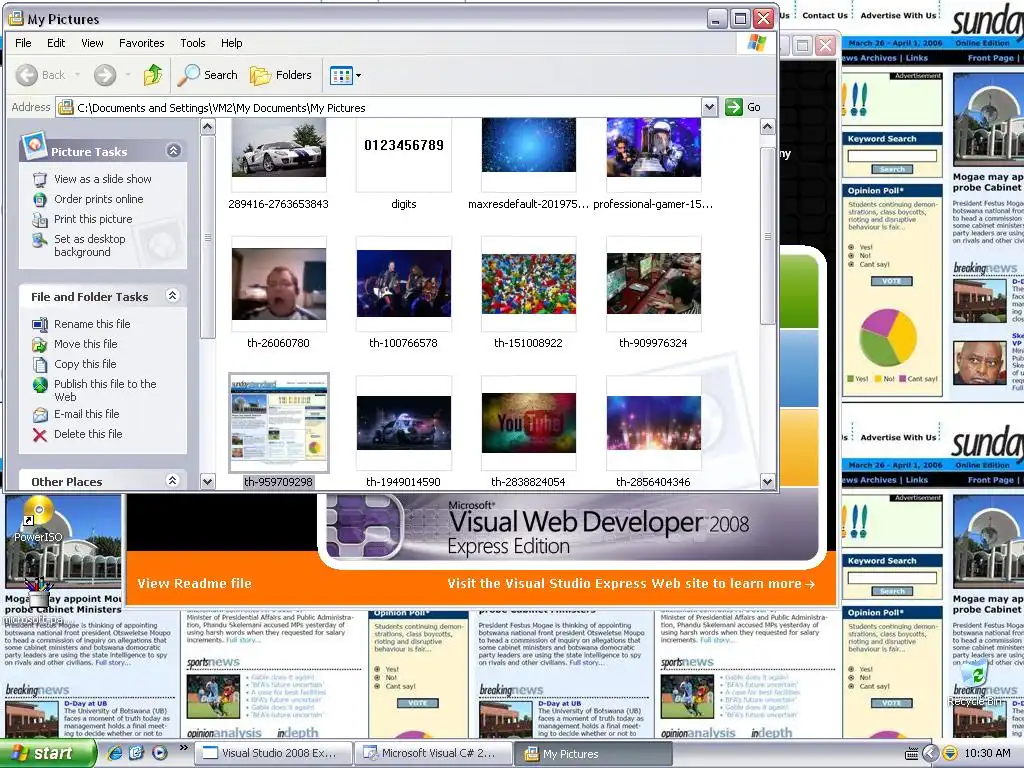
Task: Go back with the Back arrow icon
Action: (27, 75)
